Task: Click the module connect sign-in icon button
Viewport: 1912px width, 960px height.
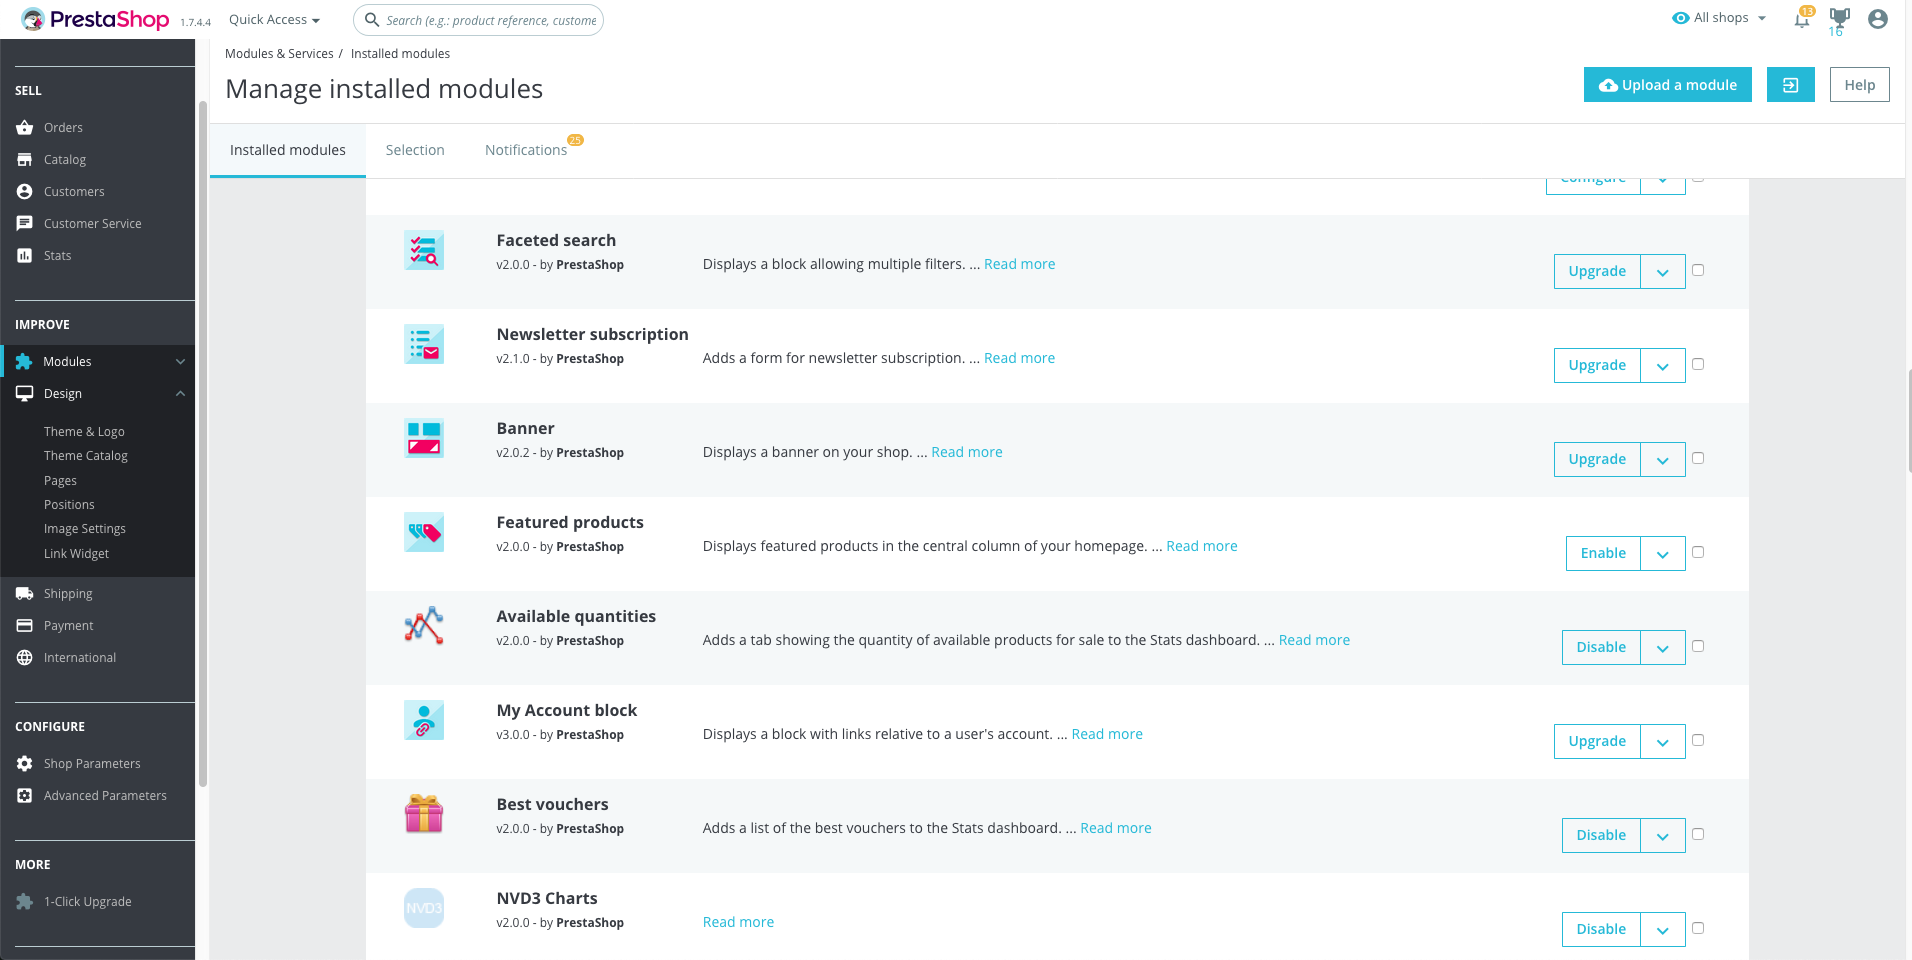Action: click(x=1790, y=85)
